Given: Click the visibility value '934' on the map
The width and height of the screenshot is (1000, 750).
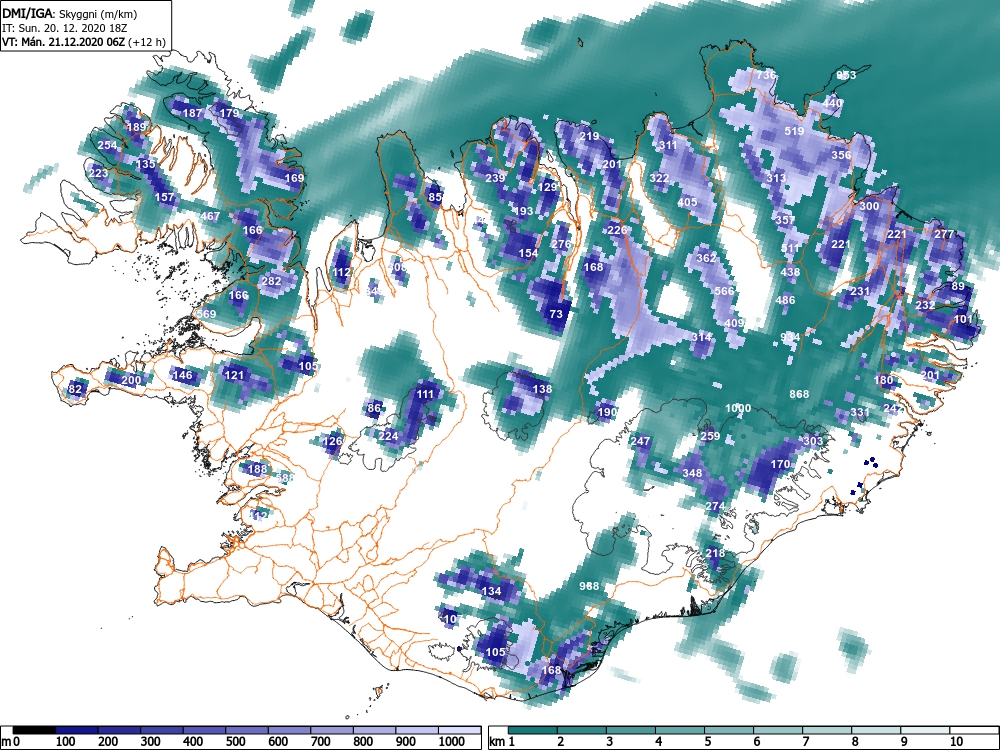Looking at the screenshot, I should point(790,337).
